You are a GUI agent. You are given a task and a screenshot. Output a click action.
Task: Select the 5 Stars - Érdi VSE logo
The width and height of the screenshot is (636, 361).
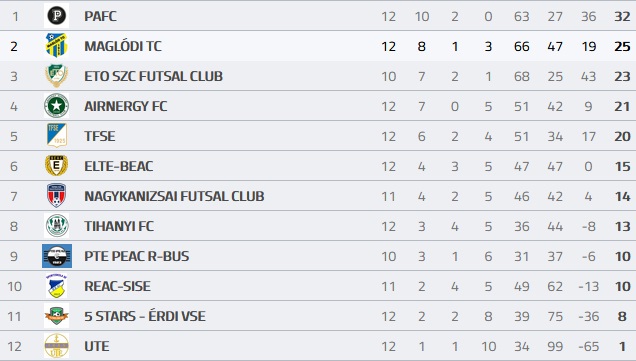[56, 316]
